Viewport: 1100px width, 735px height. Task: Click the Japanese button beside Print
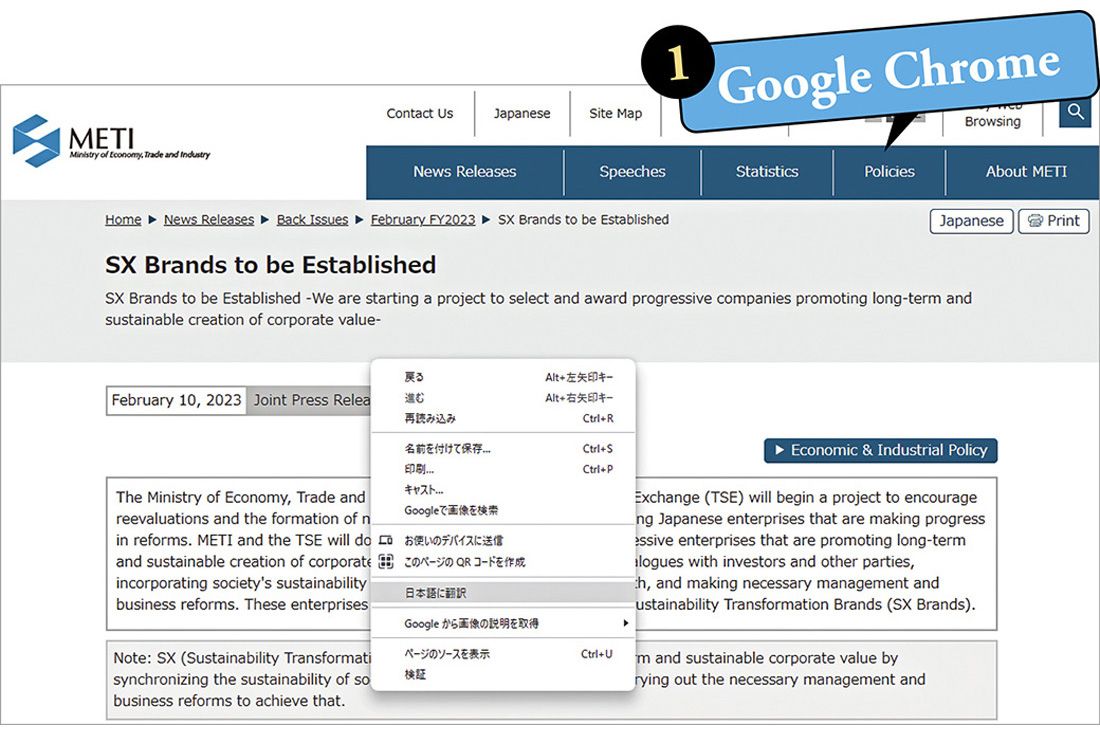click(x=972, y=221)
